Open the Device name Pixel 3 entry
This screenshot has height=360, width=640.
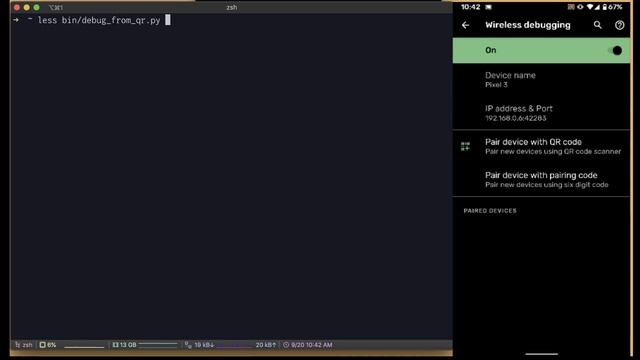point(541,80)
